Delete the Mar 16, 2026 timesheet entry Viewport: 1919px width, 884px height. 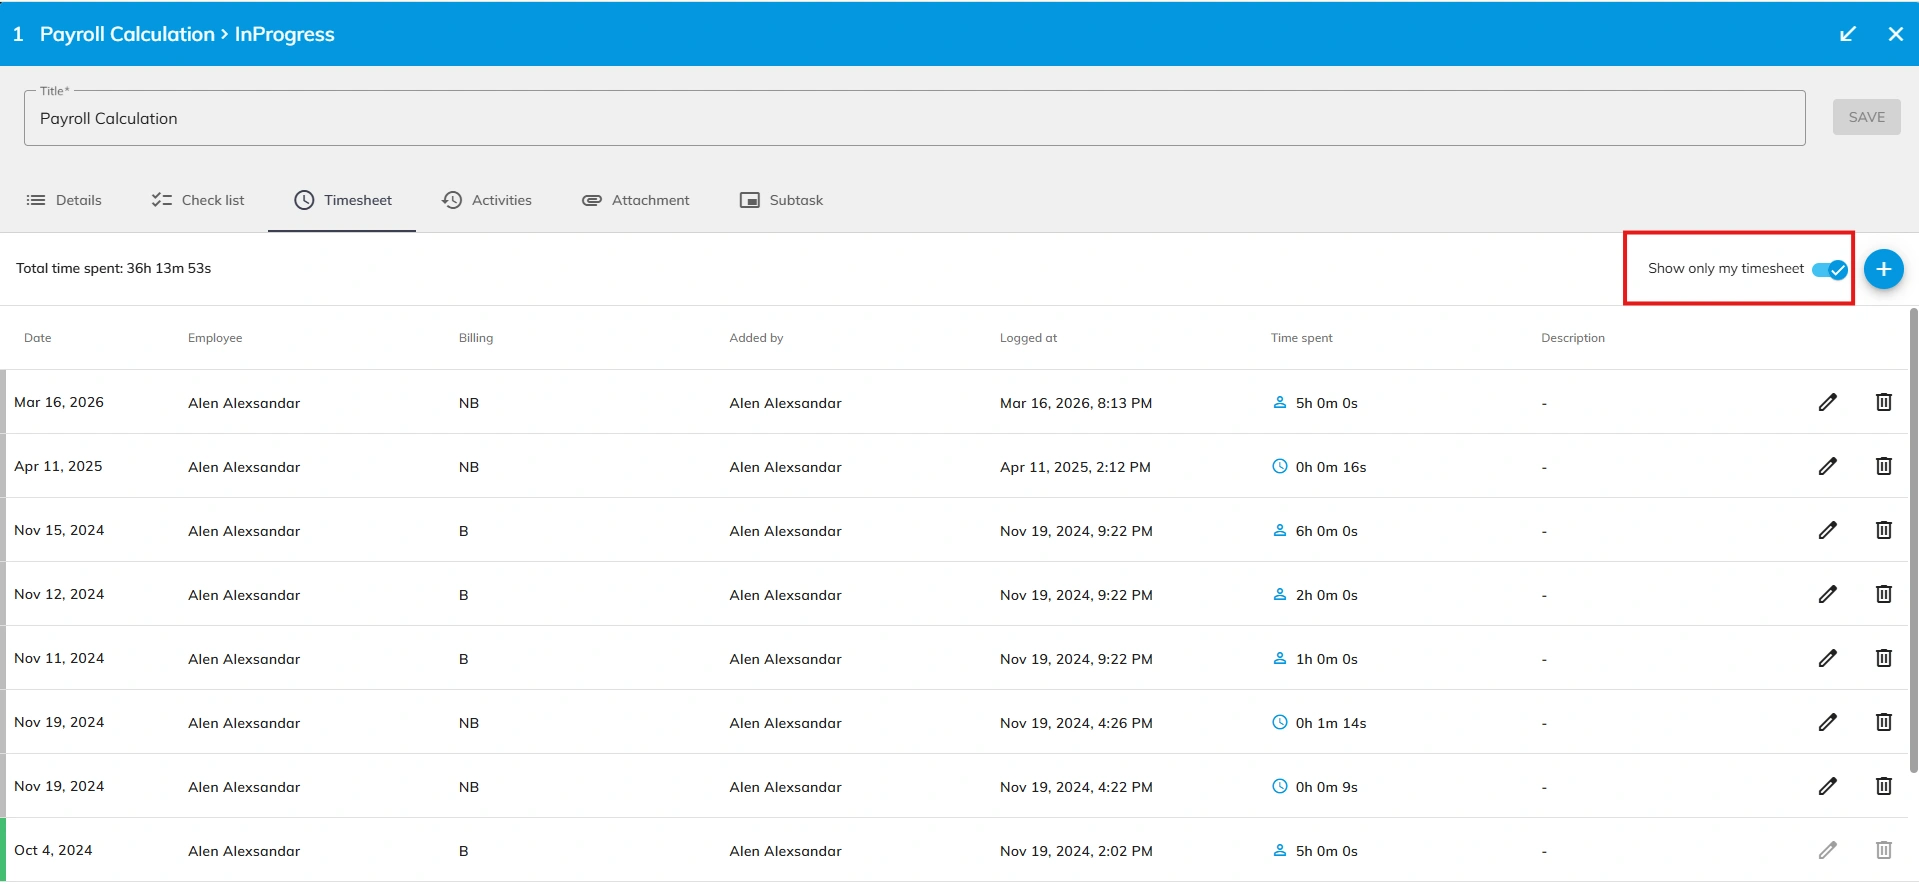(x=1883, y=403)
